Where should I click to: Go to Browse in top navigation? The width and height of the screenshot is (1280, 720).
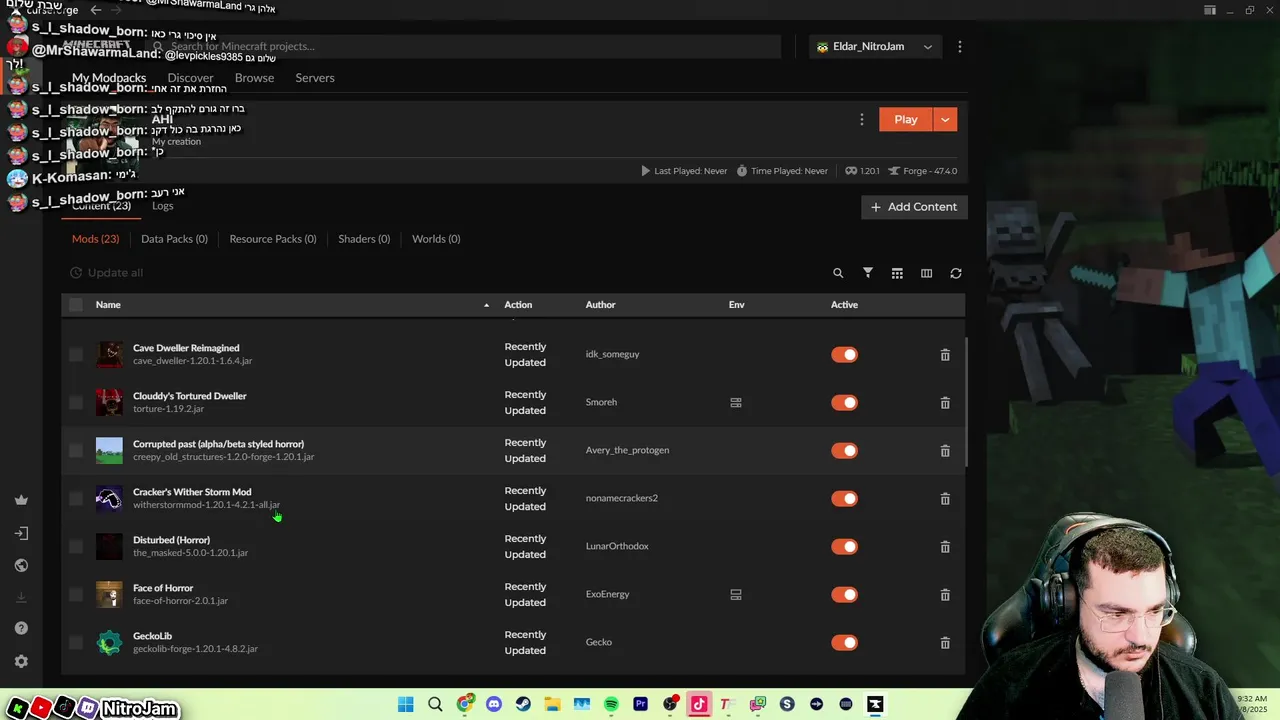pyautogui.click(x=254, y=78)
